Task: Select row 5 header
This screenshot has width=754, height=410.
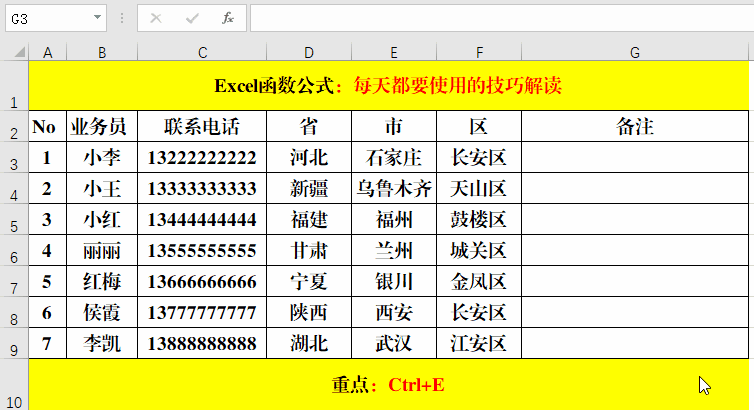Action: (x=14, y=219)
